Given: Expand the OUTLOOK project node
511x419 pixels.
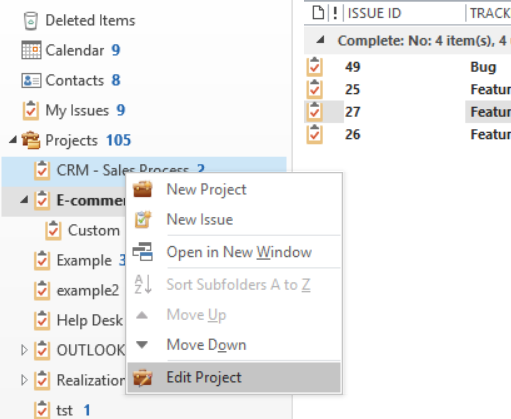Looking at the screenshot, I should (24, 350).
